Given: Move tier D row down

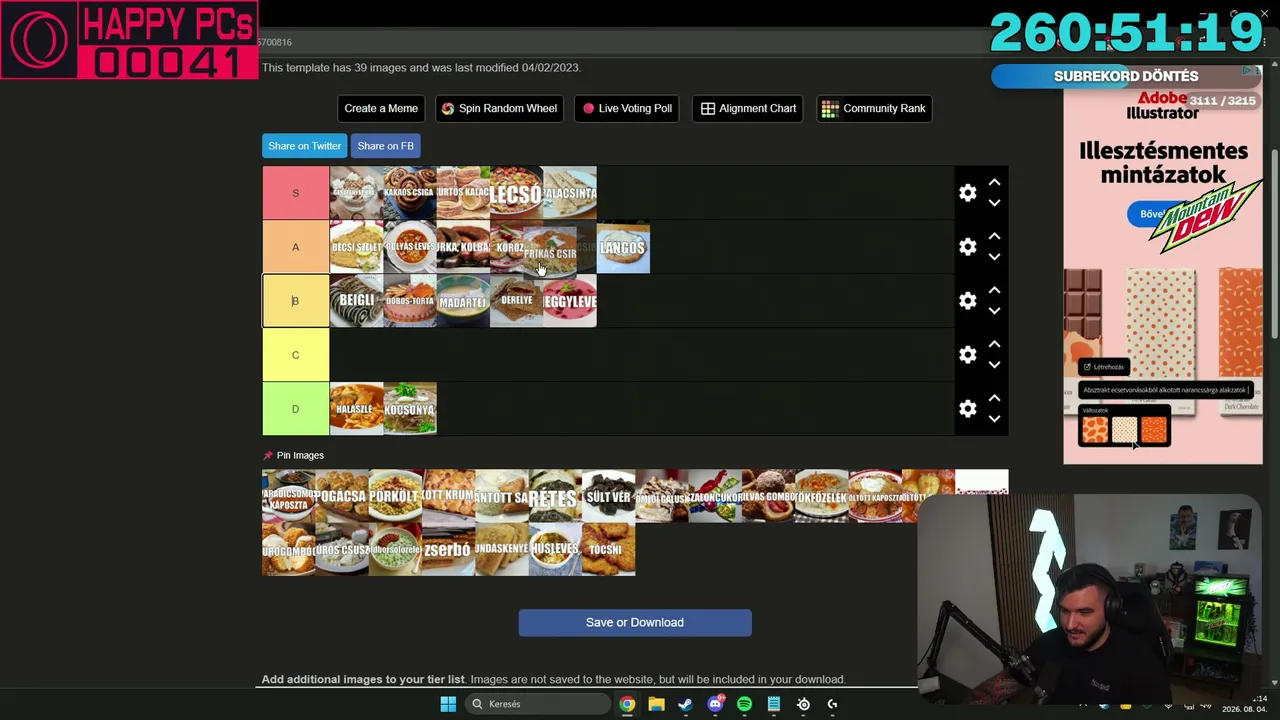Looking at the screenshot, I should (x=994, y=419).
